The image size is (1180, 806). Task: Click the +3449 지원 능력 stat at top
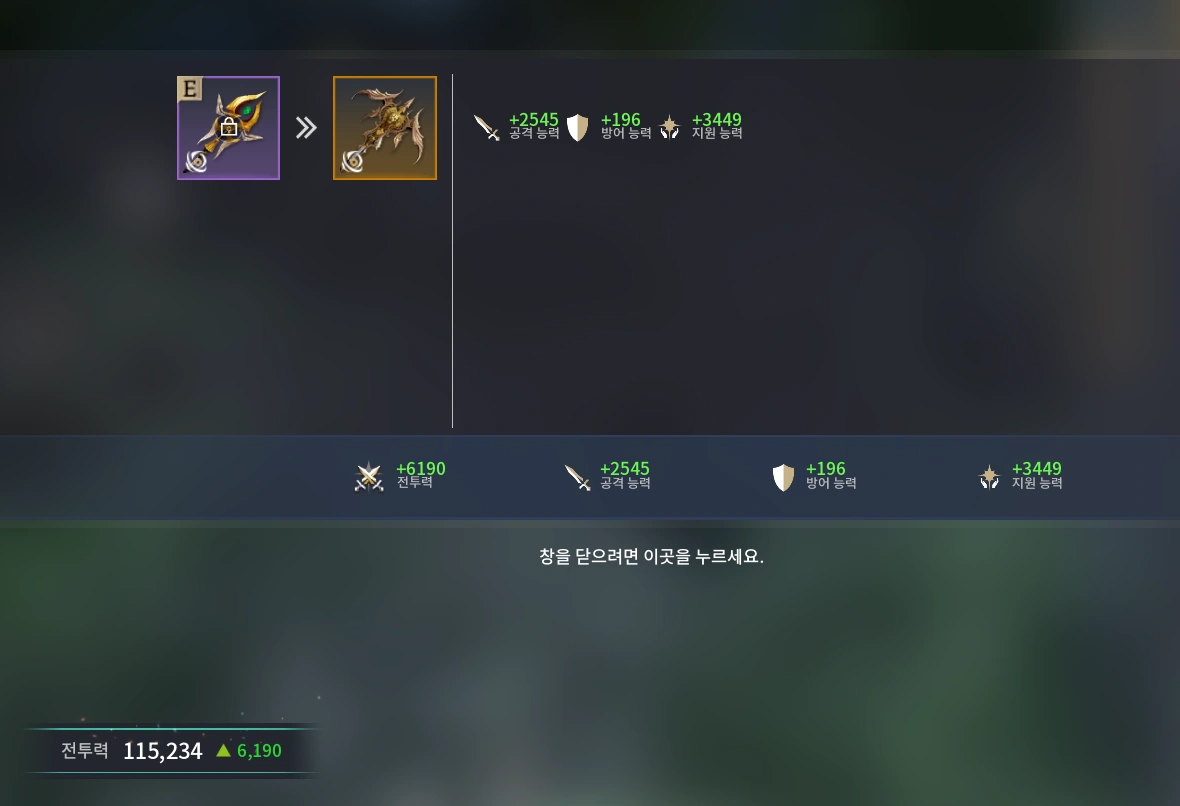(717, 126)
